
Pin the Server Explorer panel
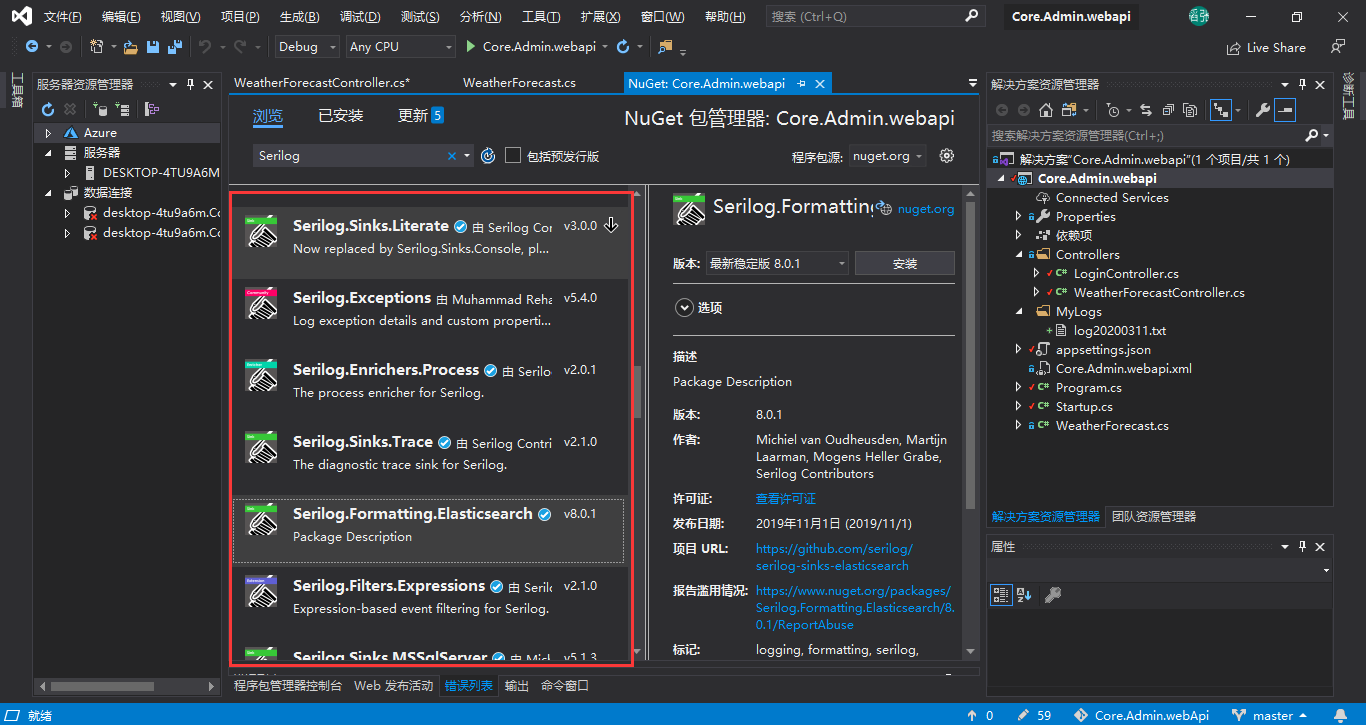tap(190, 85)
